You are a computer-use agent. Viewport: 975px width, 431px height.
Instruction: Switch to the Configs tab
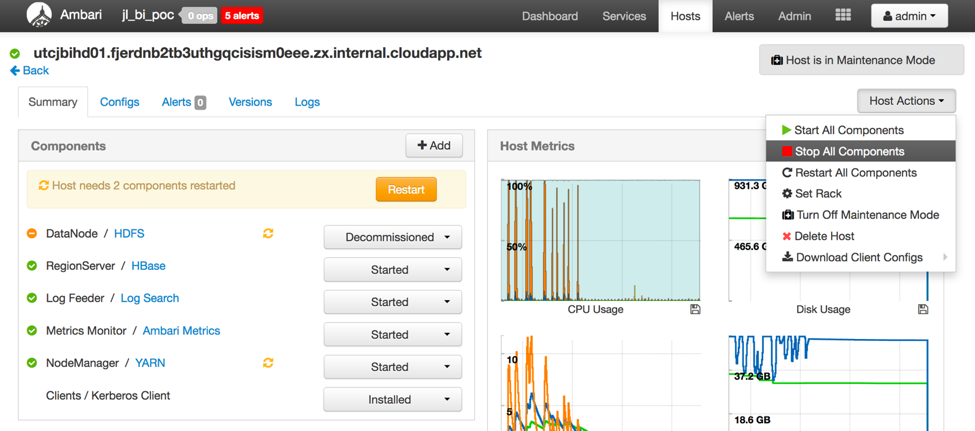120,102
